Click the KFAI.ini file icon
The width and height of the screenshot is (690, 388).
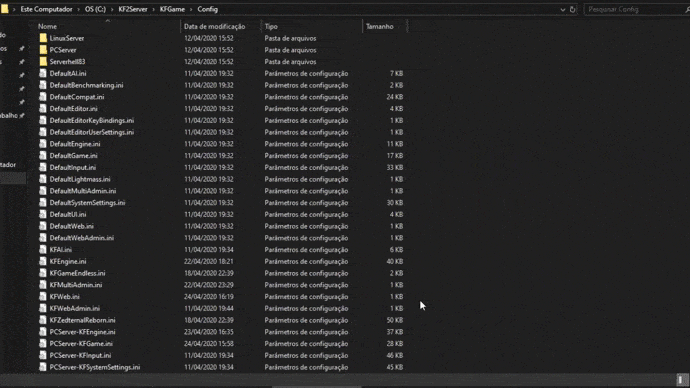[x=43, y=249]
